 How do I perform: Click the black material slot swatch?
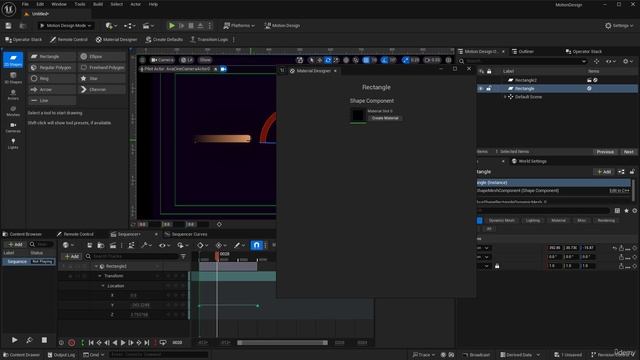pos(358,115)
